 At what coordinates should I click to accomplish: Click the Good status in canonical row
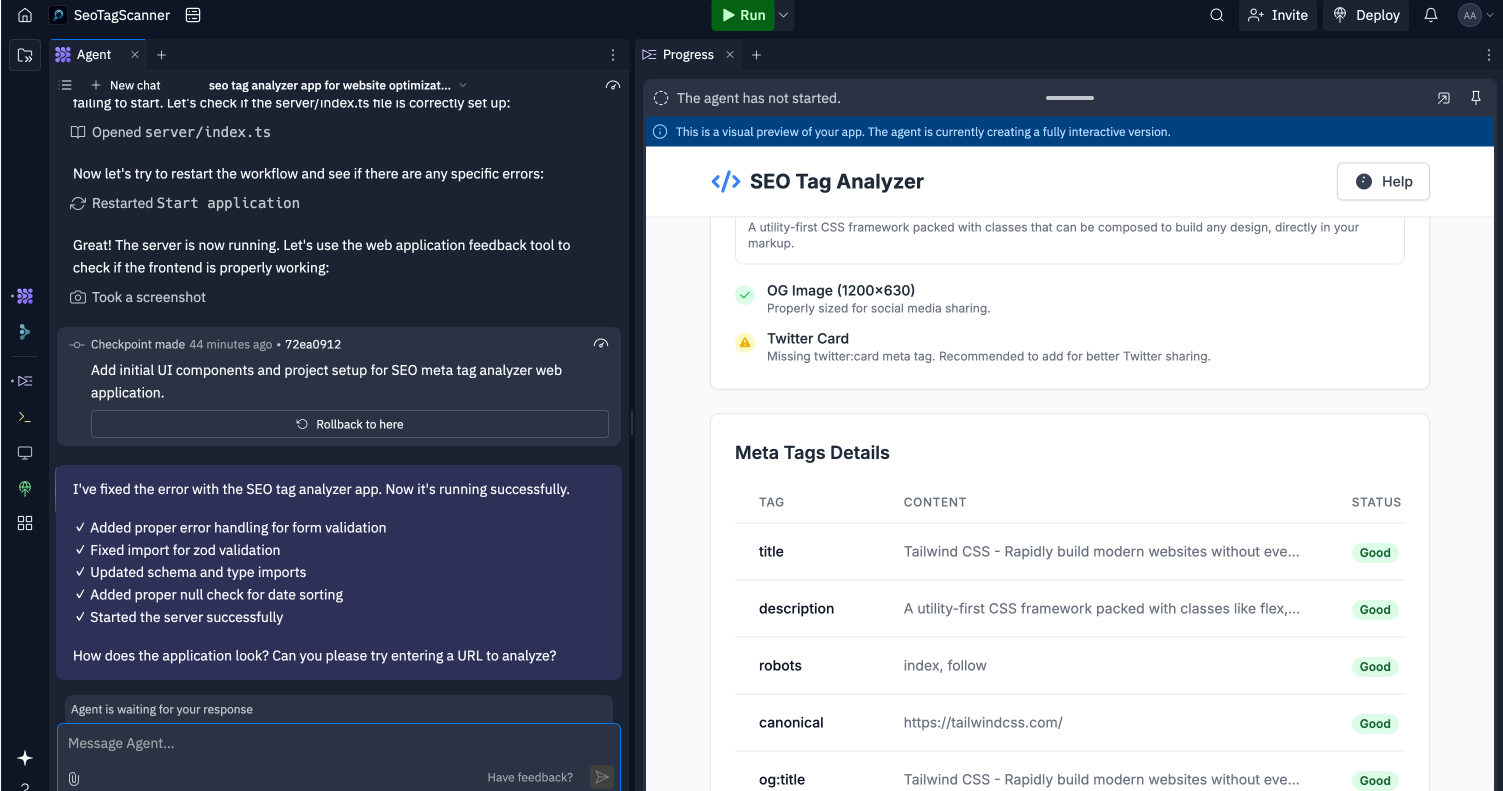coord(1375,723)
